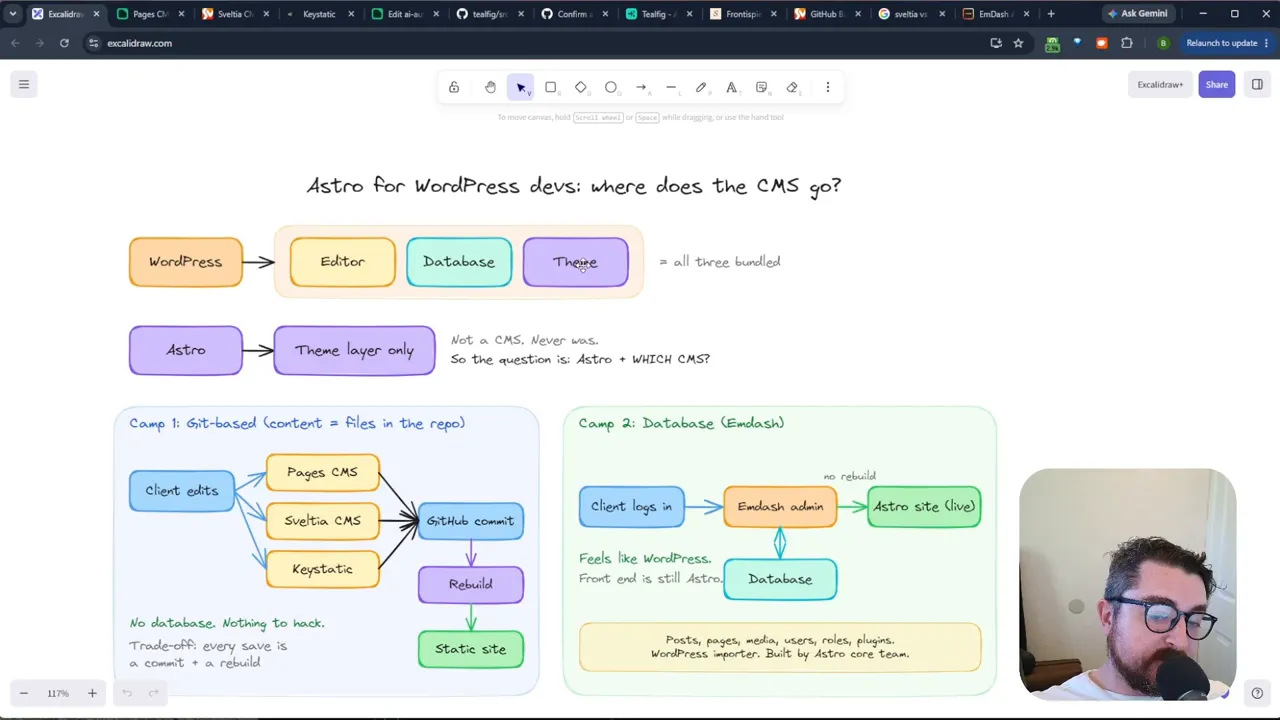Select the purple Rebuild box
This screenshot has height=720, width=1280.
pos(471,585)
